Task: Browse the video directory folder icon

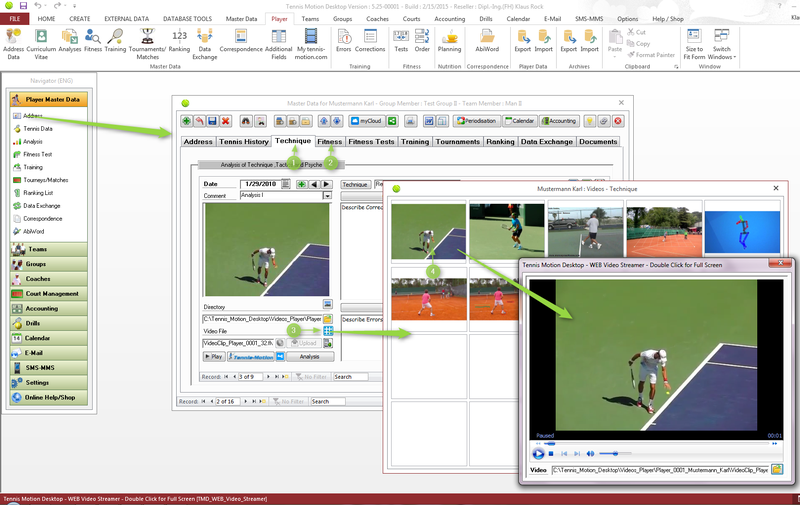Action: coord(327,318)
